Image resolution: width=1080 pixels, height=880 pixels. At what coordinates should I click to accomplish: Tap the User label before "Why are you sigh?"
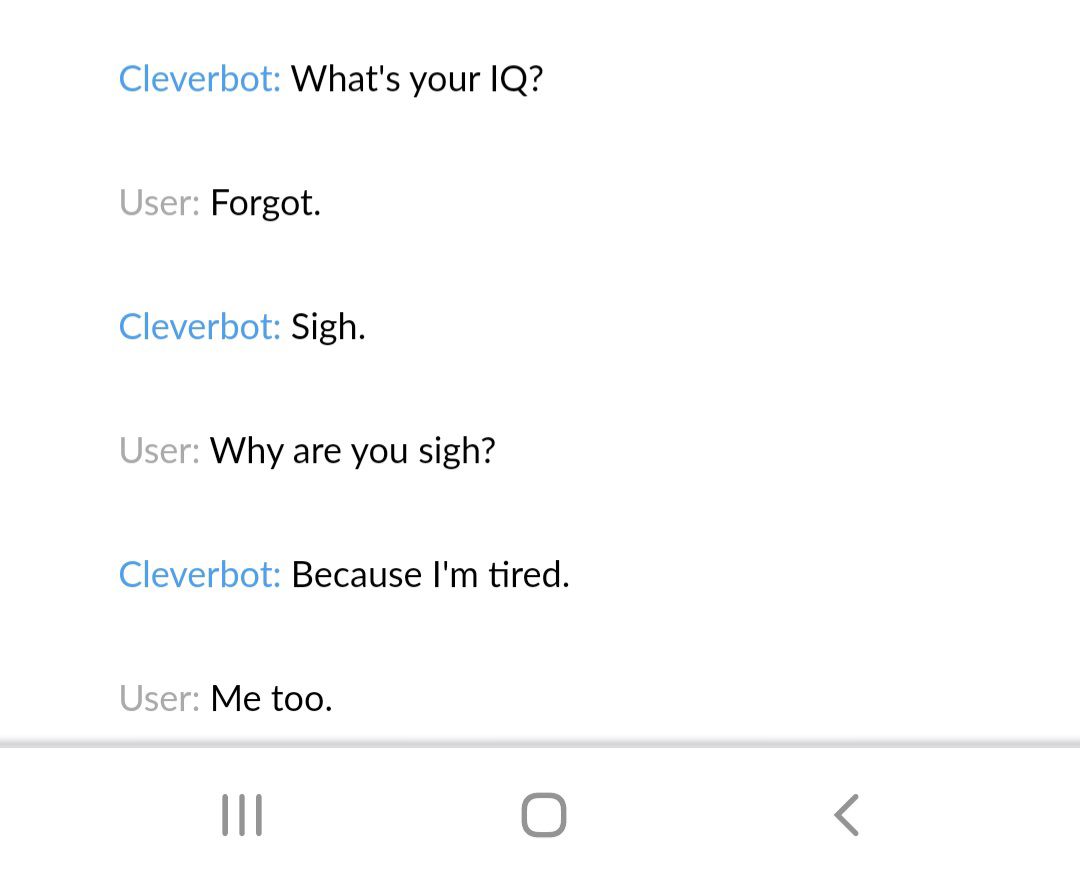tap(159, 451)
